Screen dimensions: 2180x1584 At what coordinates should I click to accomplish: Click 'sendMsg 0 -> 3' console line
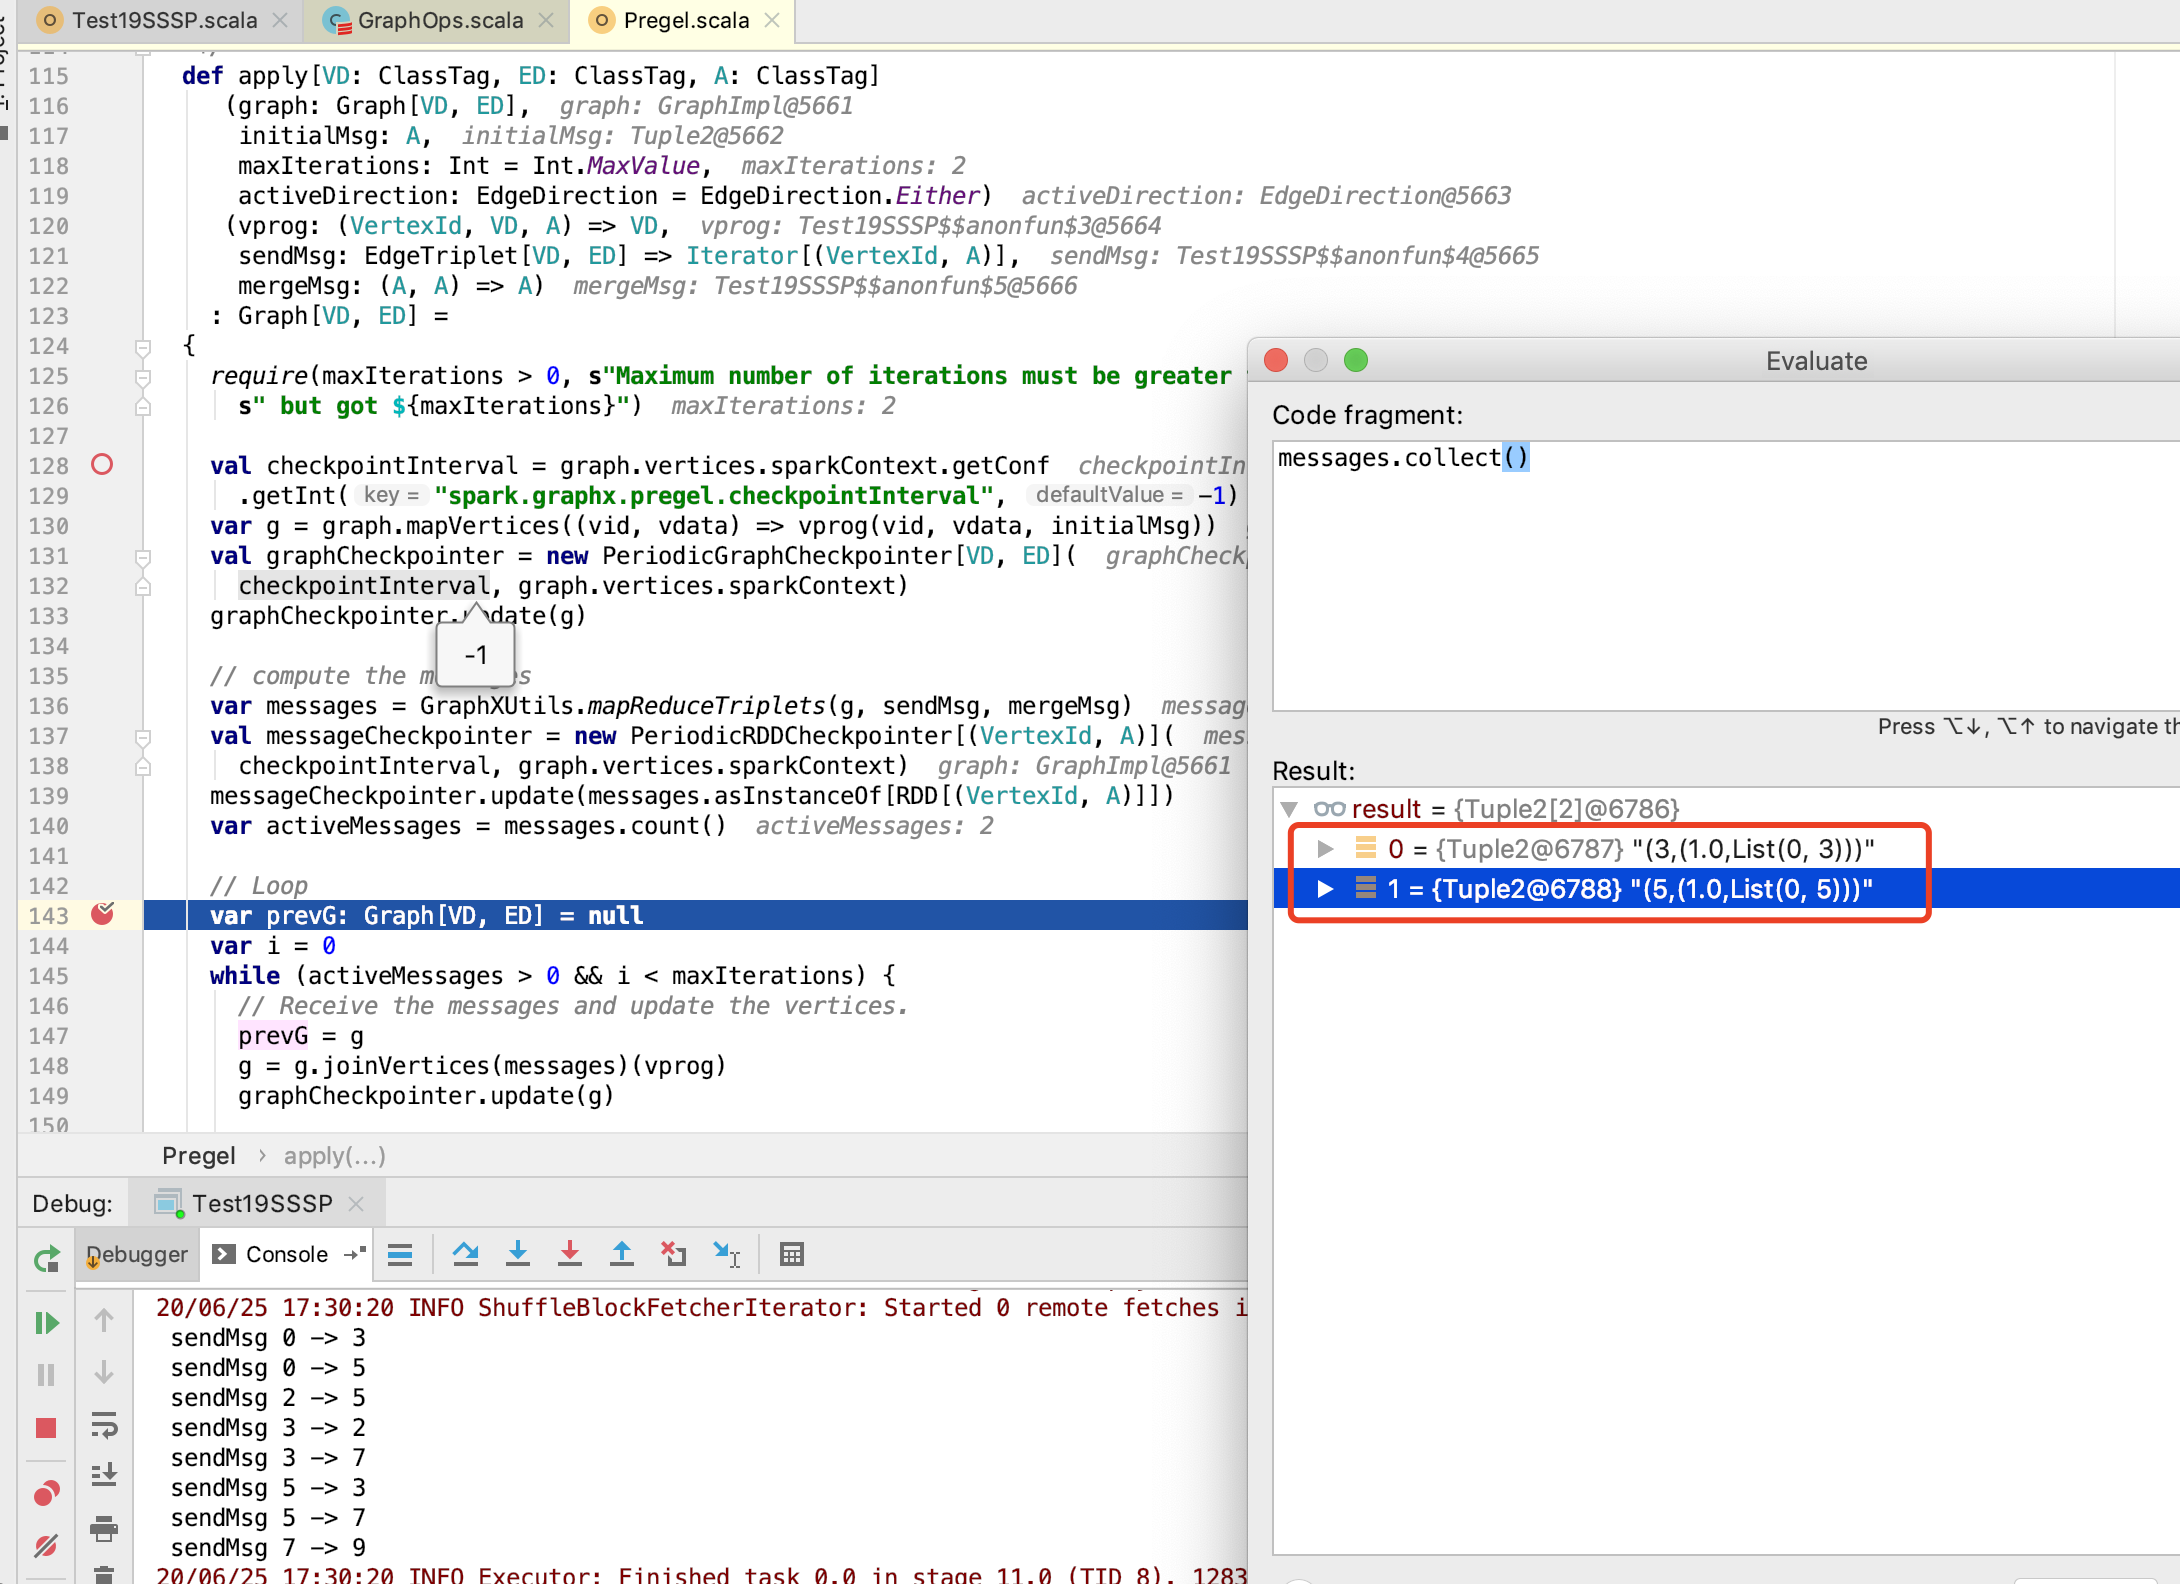(x=268, y=1338)
